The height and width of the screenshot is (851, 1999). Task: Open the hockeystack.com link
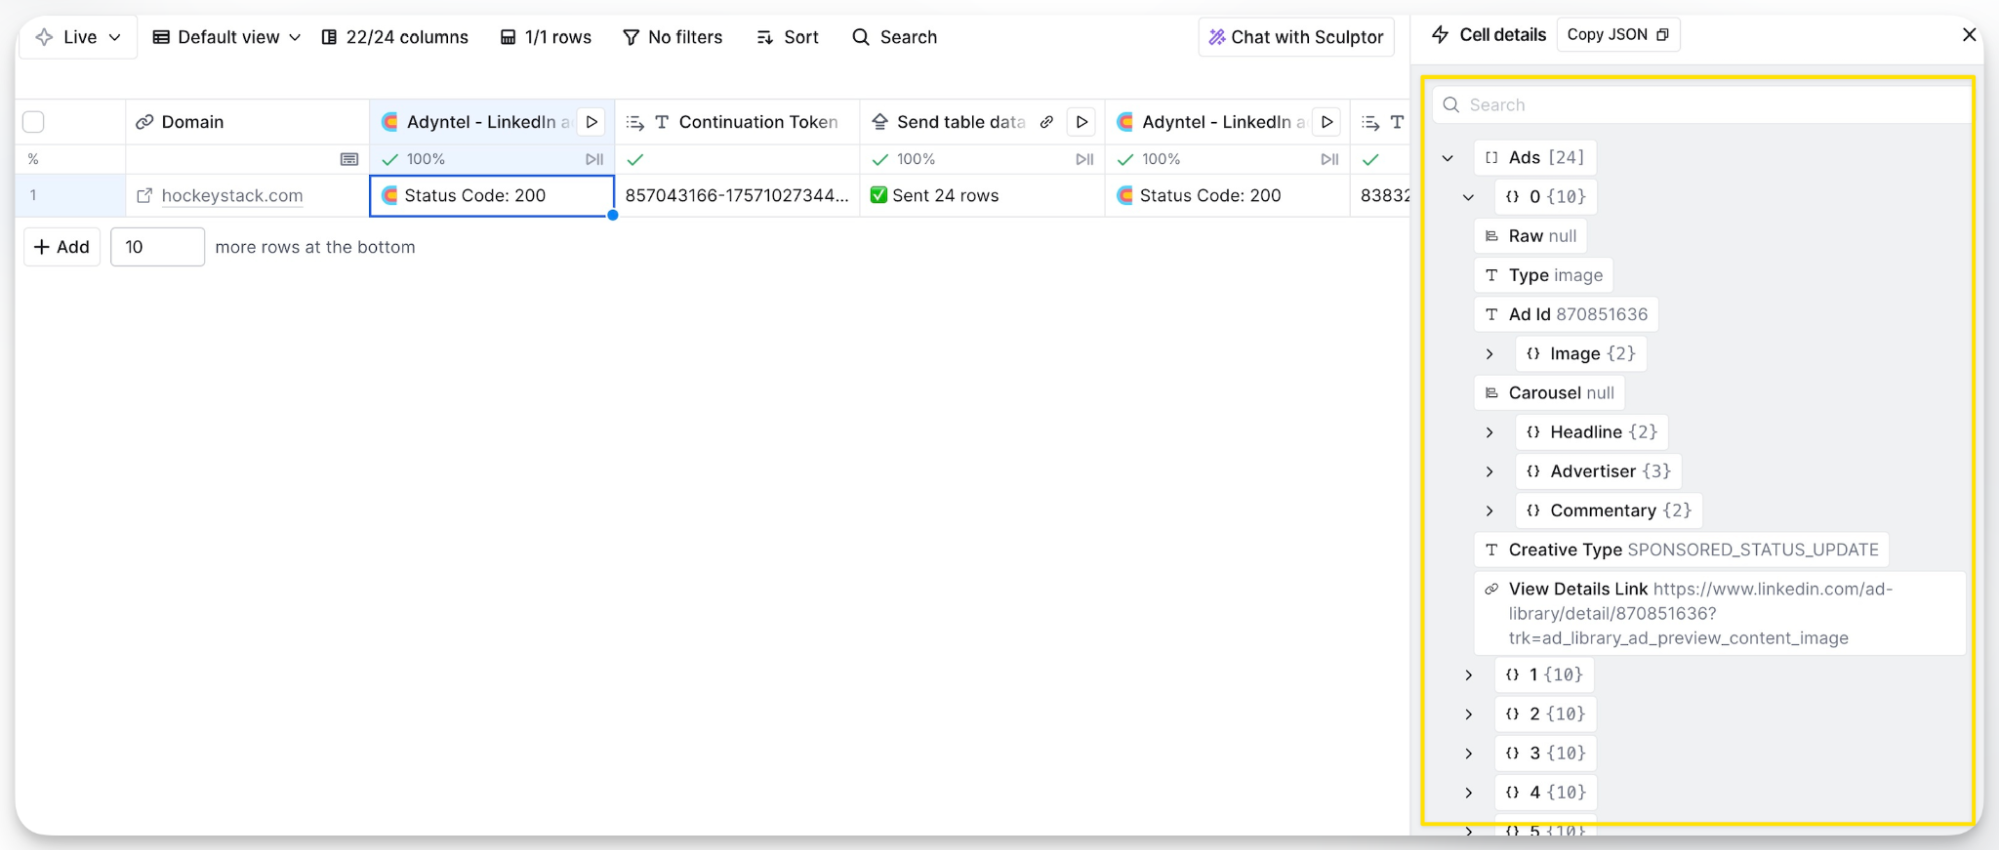[x=232, y=195]
